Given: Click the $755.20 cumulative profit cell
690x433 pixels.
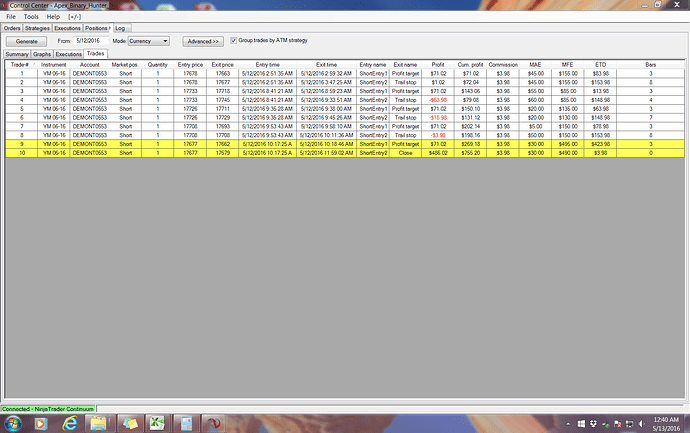Looking at the screenshot, I should [x=470, y=153].
